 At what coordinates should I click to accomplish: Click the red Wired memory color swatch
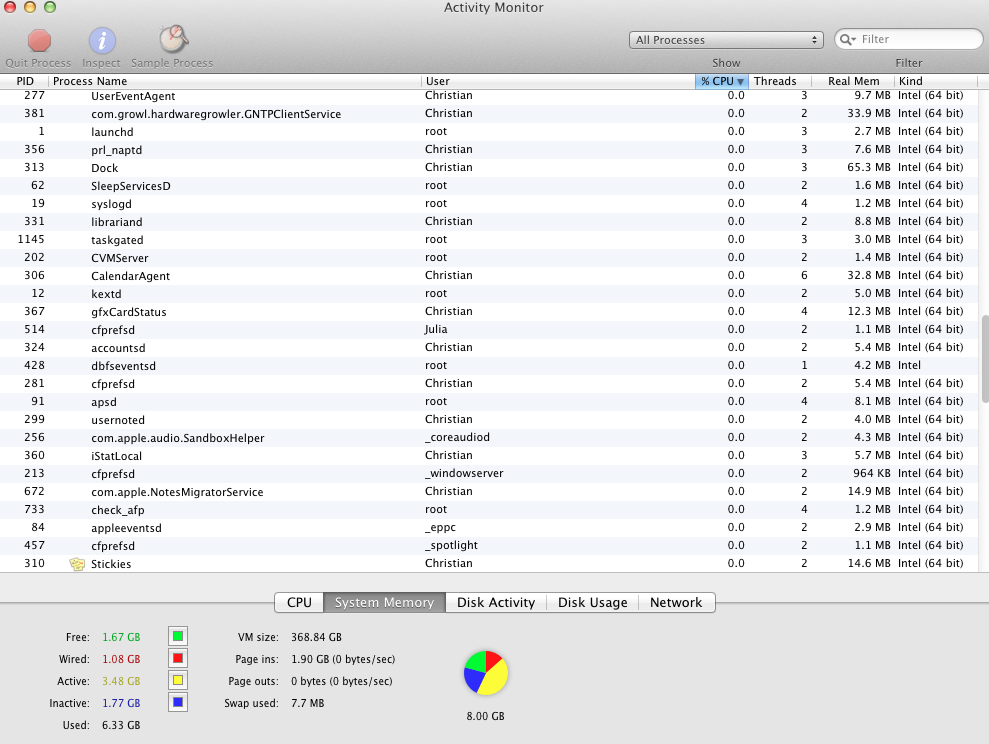[x=178, y=658]
